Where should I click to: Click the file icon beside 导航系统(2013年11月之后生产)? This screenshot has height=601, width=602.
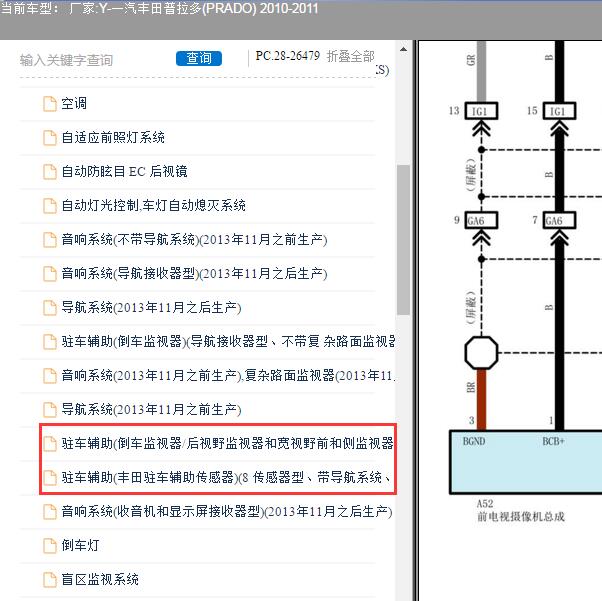[50, 308]
